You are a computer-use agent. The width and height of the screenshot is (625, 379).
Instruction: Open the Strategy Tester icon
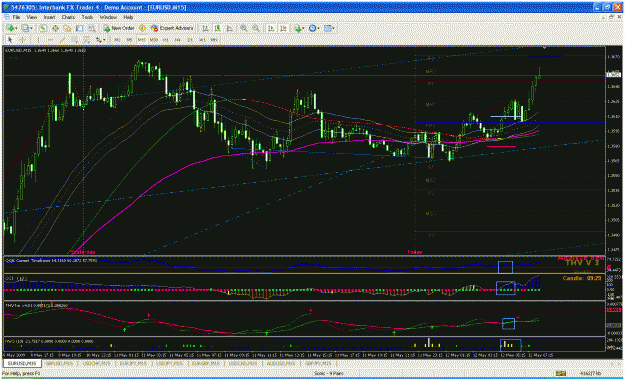[92, 28]
